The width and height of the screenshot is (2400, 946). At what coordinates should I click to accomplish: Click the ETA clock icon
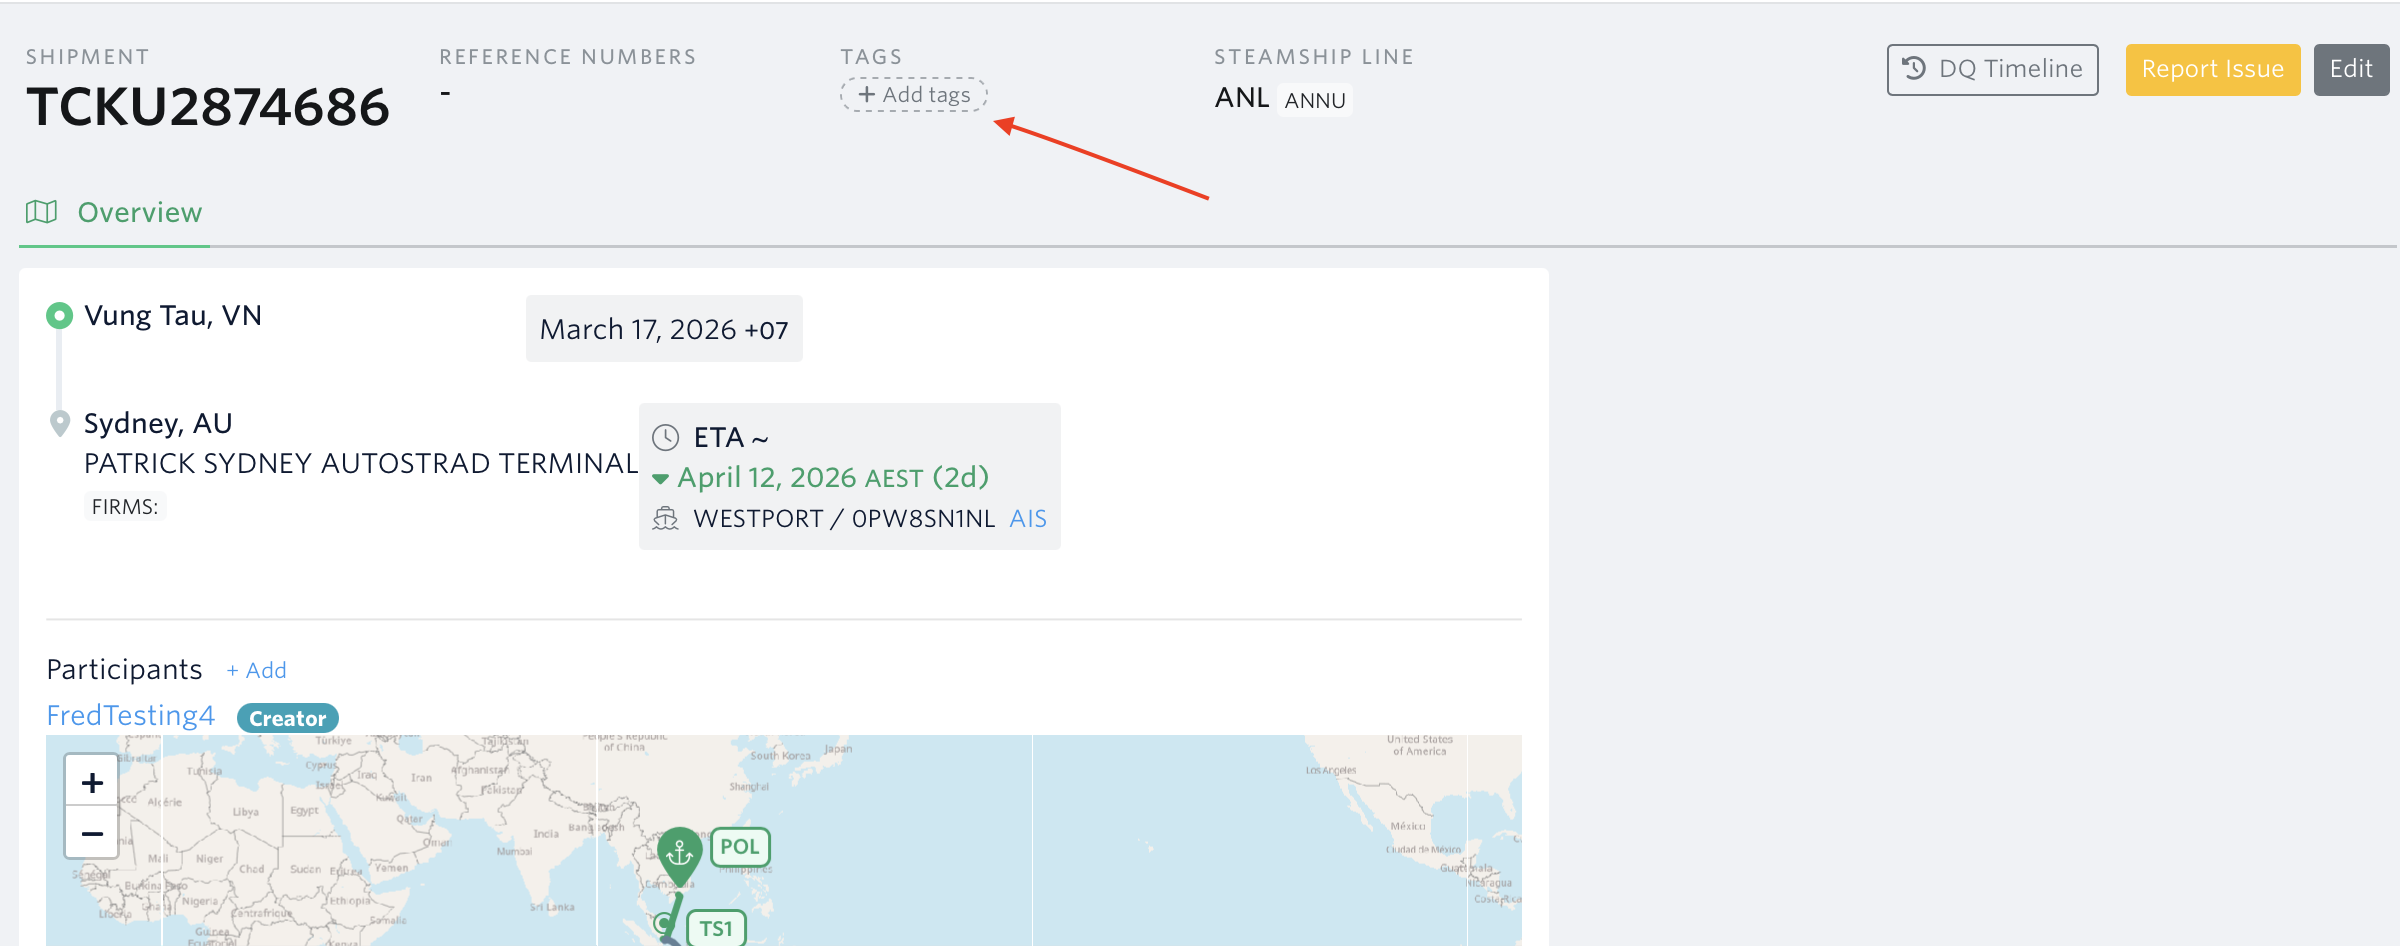[x=666, y=437]
